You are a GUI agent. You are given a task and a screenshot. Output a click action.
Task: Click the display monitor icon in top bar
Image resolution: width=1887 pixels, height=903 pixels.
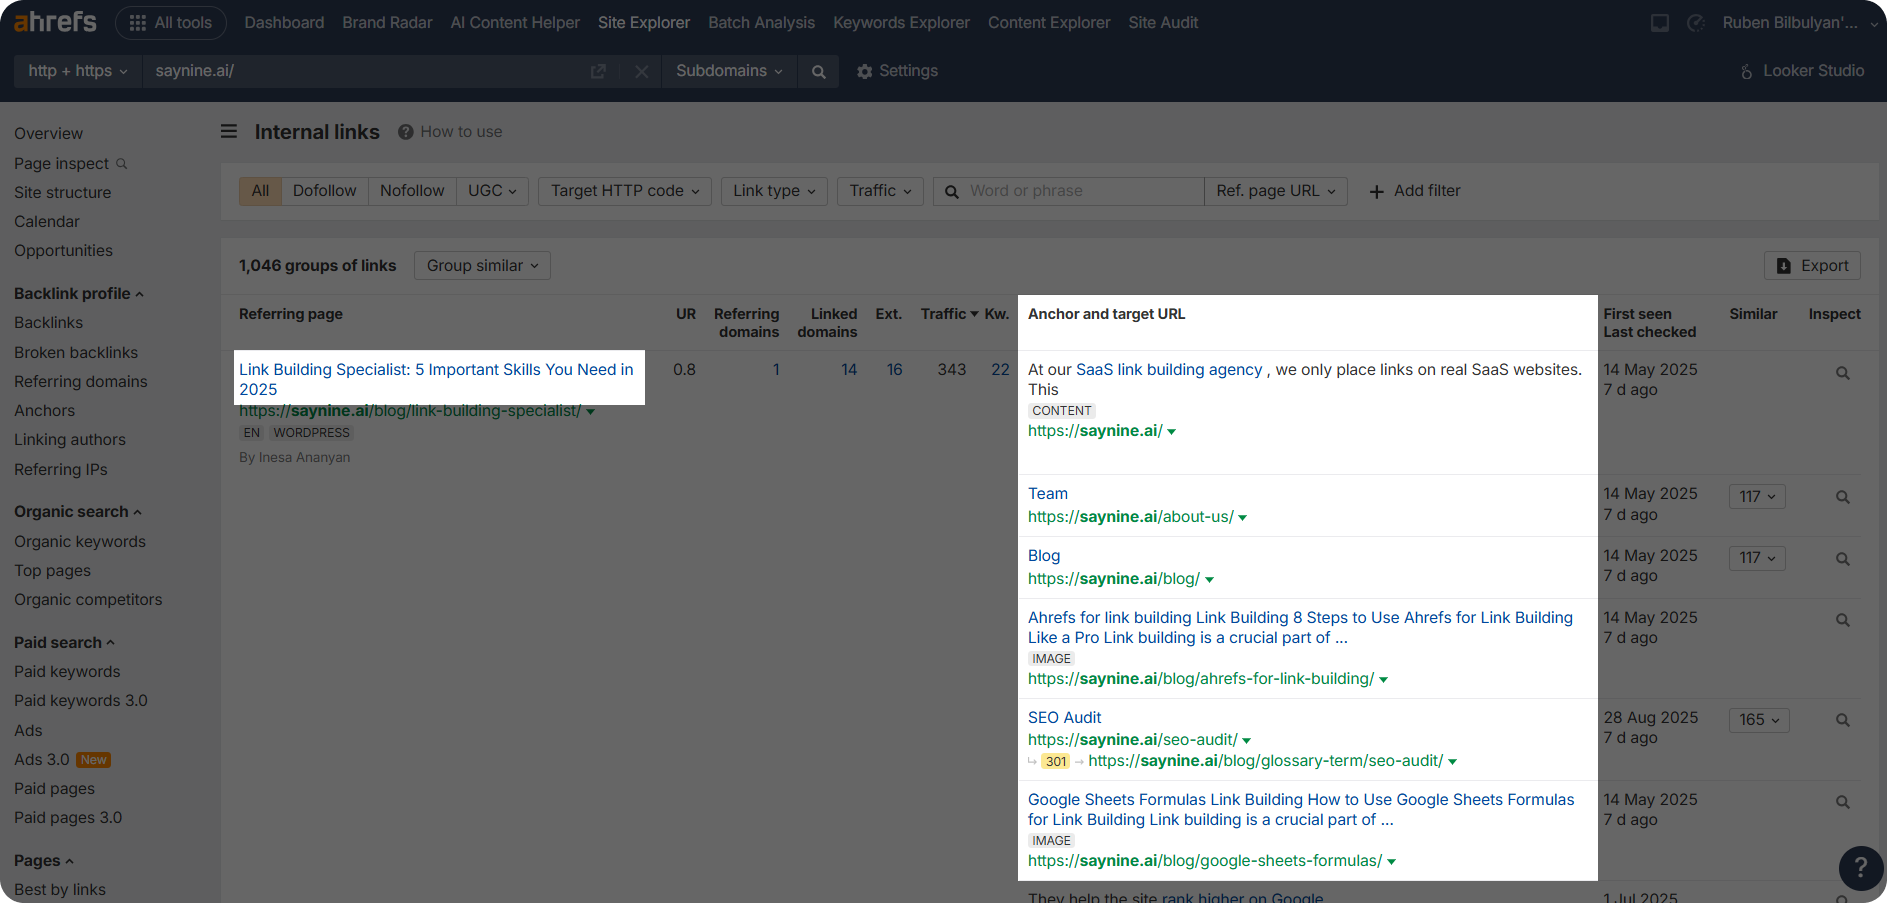1660,22
